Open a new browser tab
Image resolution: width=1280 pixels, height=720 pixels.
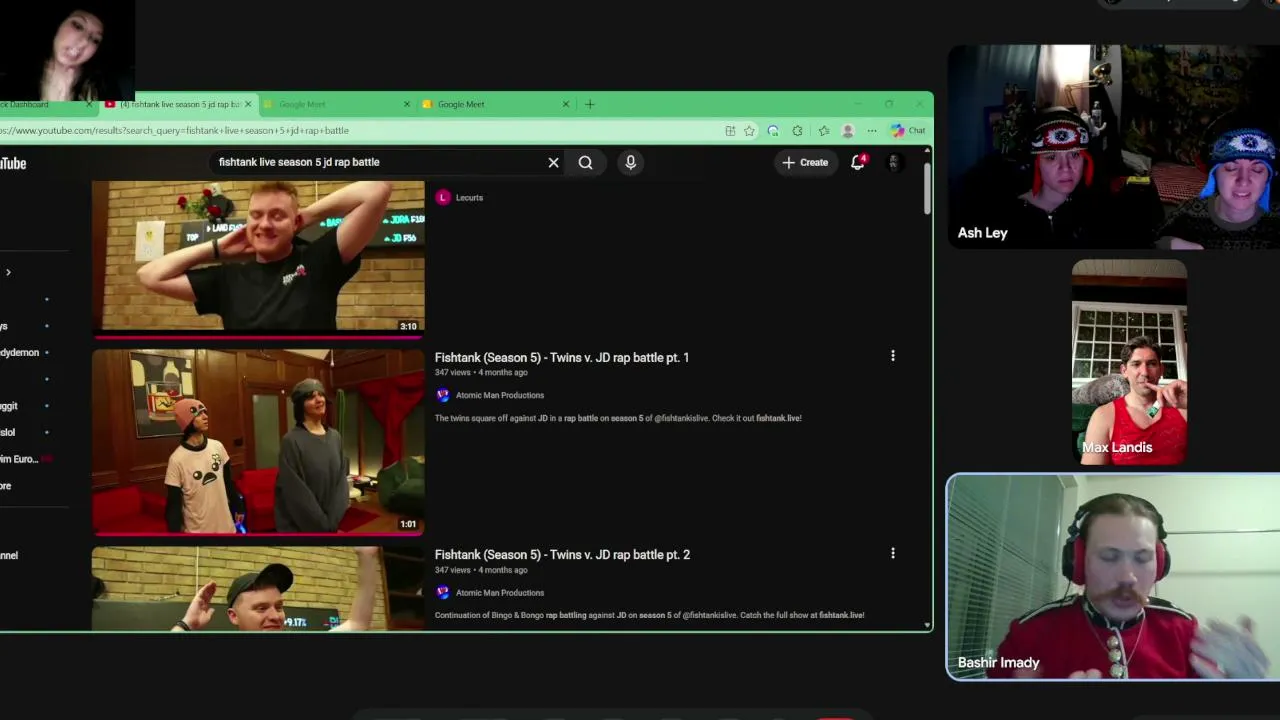click(590, 104)
